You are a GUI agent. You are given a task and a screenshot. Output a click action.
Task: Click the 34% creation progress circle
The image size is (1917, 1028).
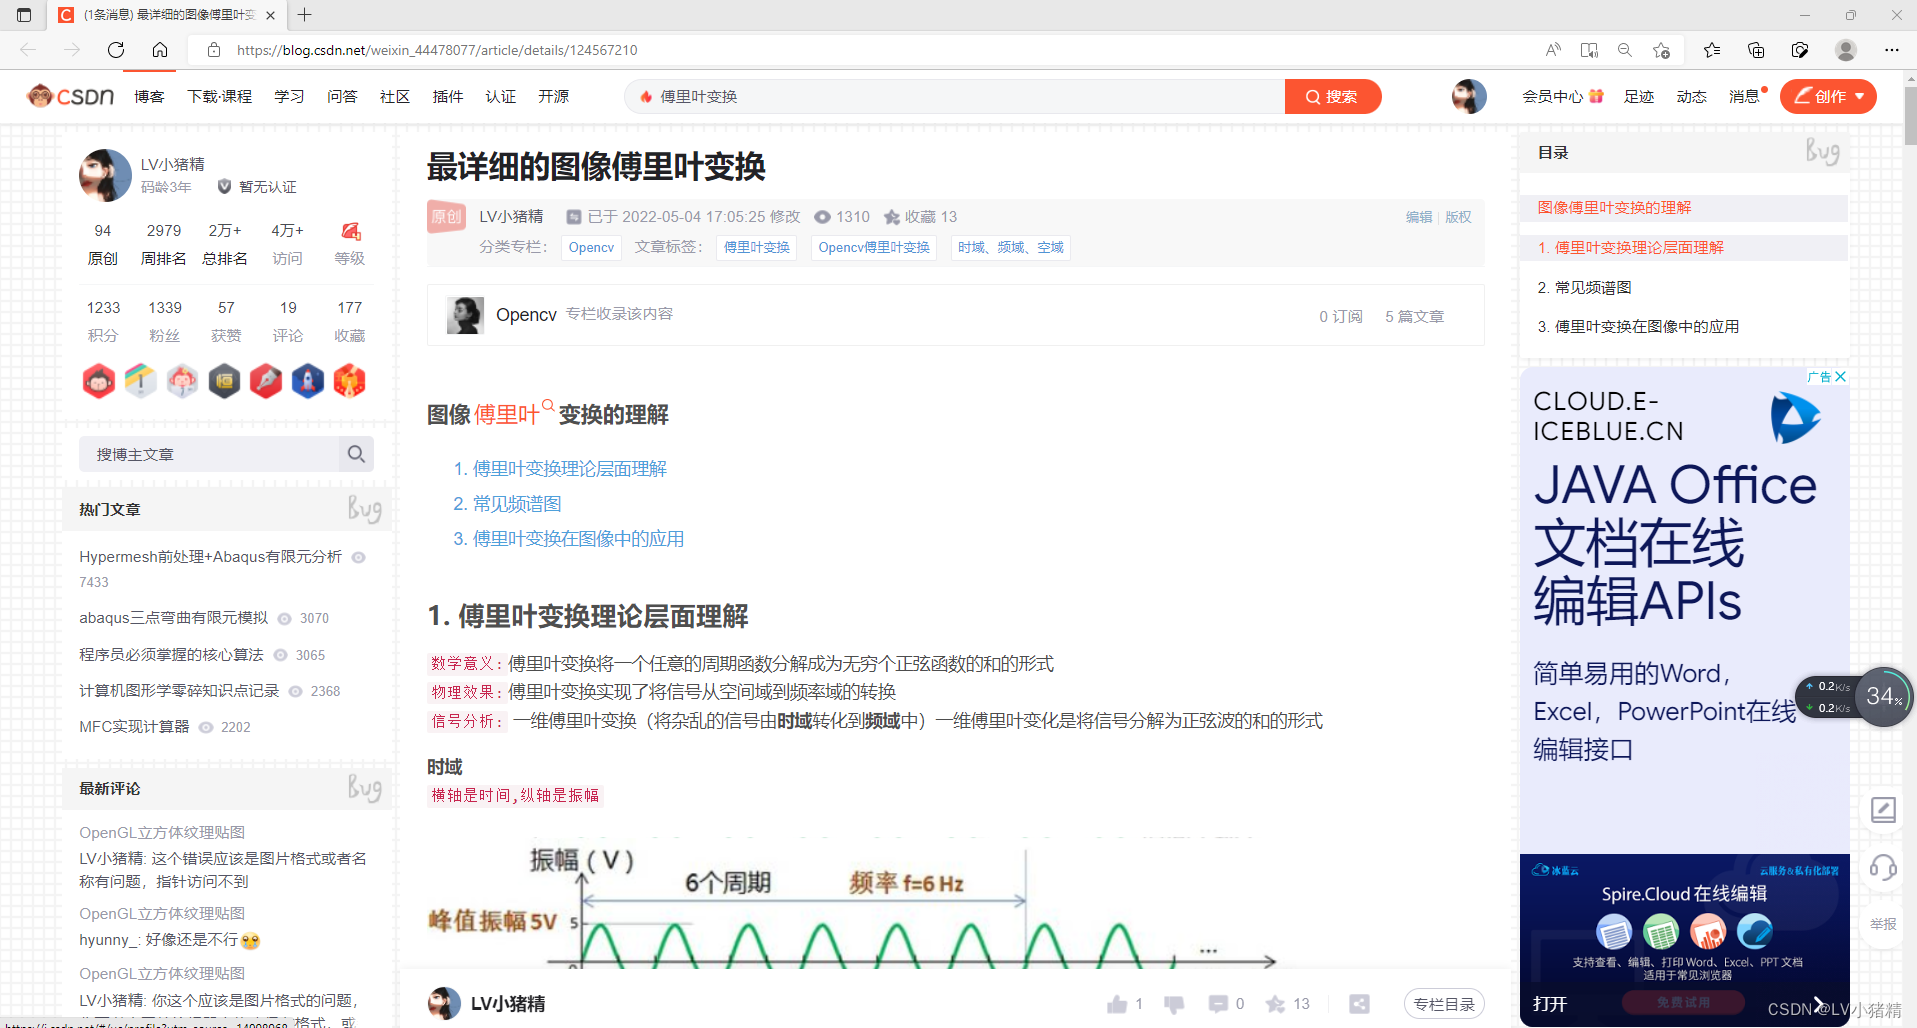click(1882, 697)
